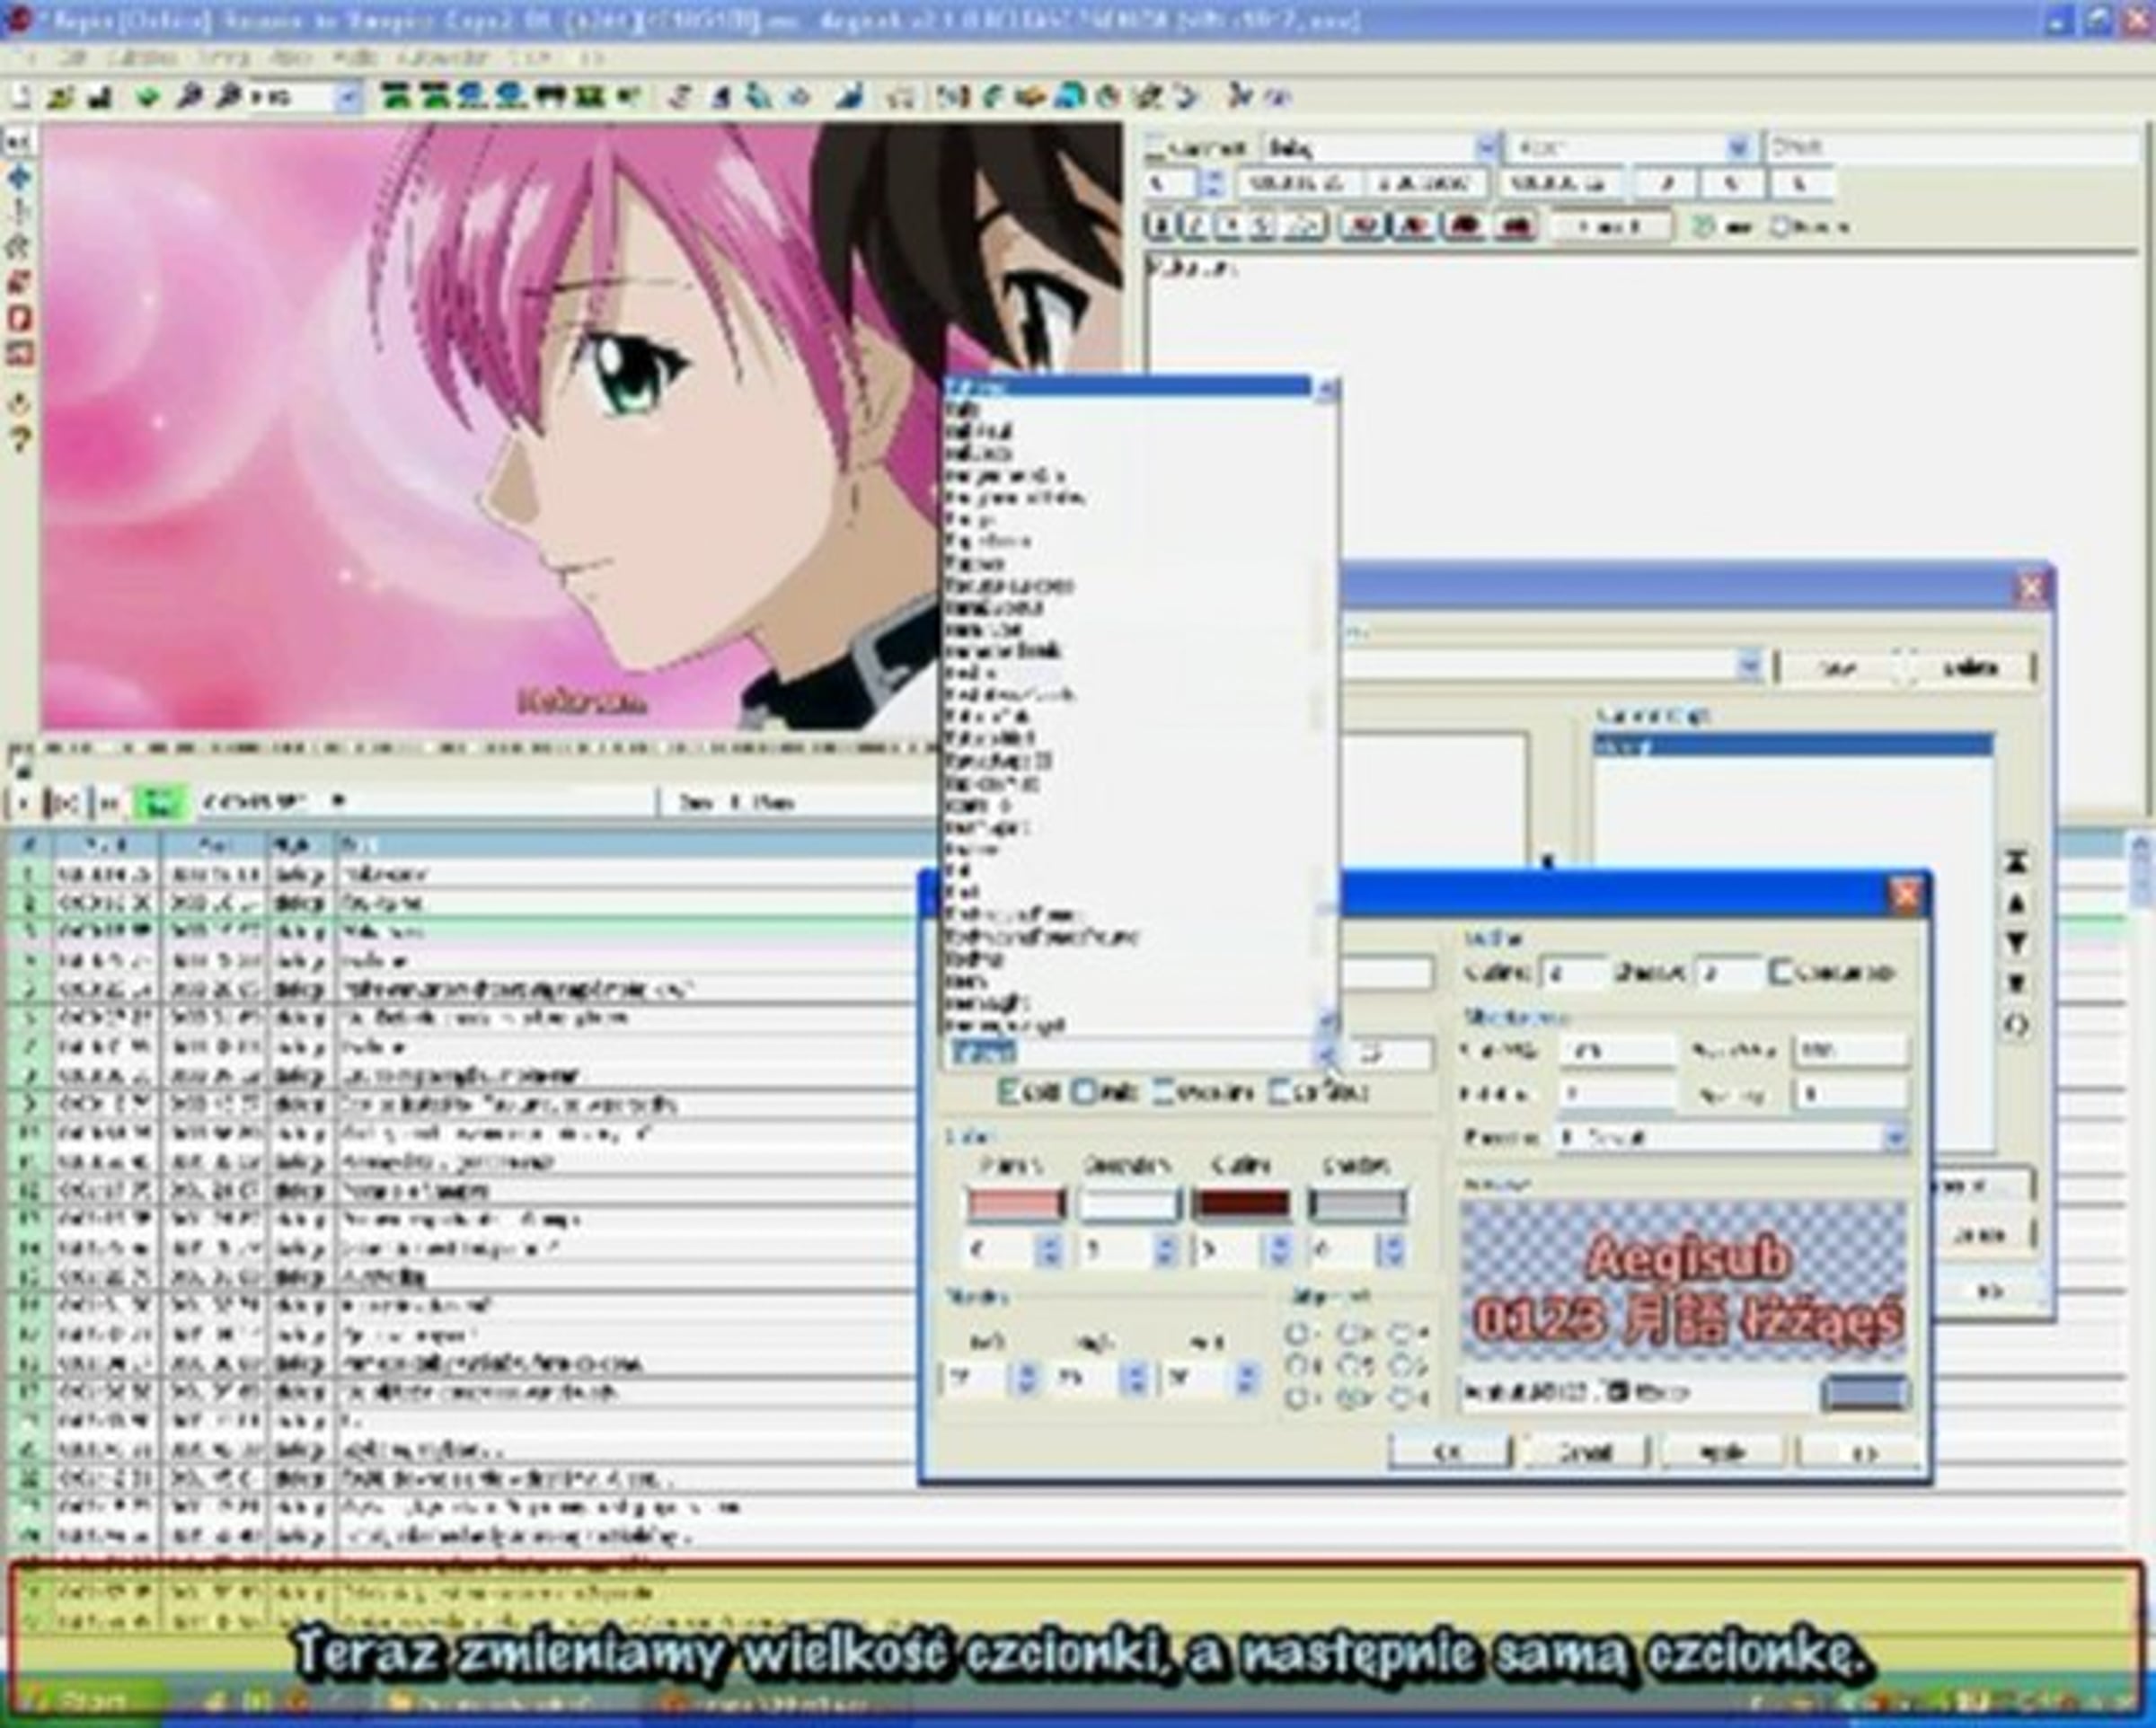
Task: Click the Italic button in edit box
Action: click(1195, 227)
